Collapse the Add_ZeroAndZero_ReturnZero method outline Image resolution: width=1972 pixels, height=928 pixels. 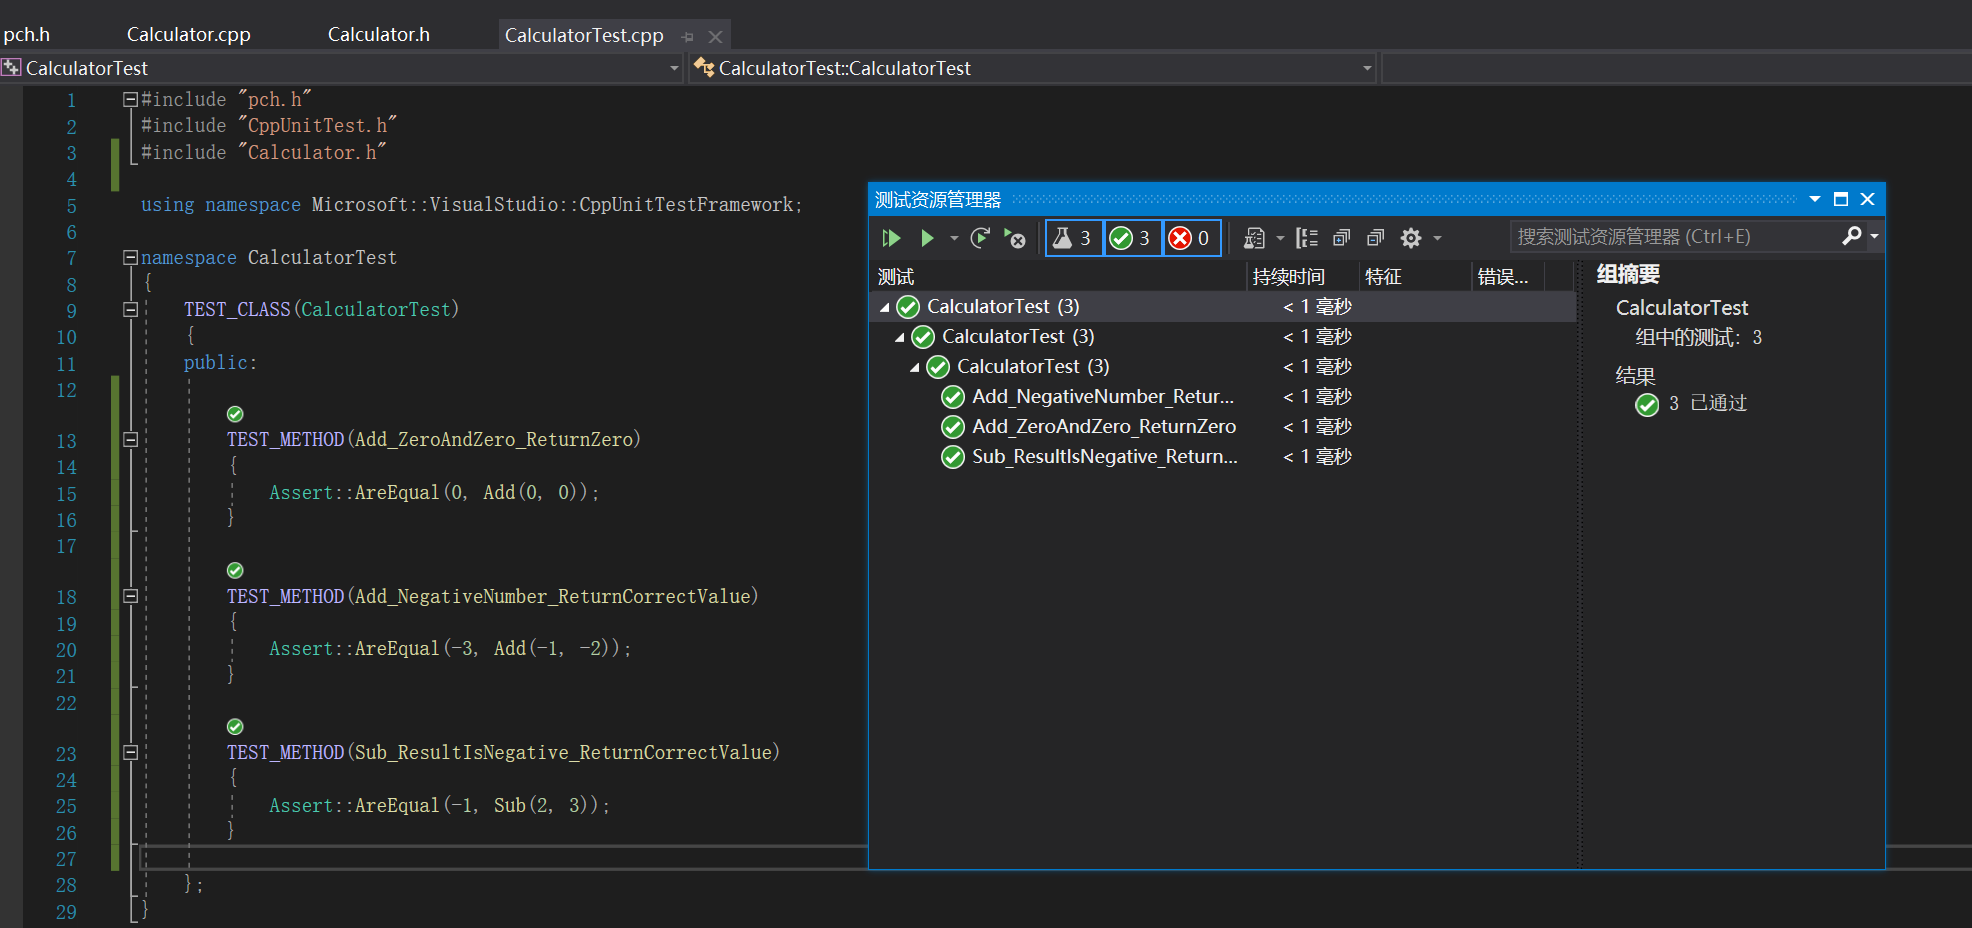[x=130, y=439]
